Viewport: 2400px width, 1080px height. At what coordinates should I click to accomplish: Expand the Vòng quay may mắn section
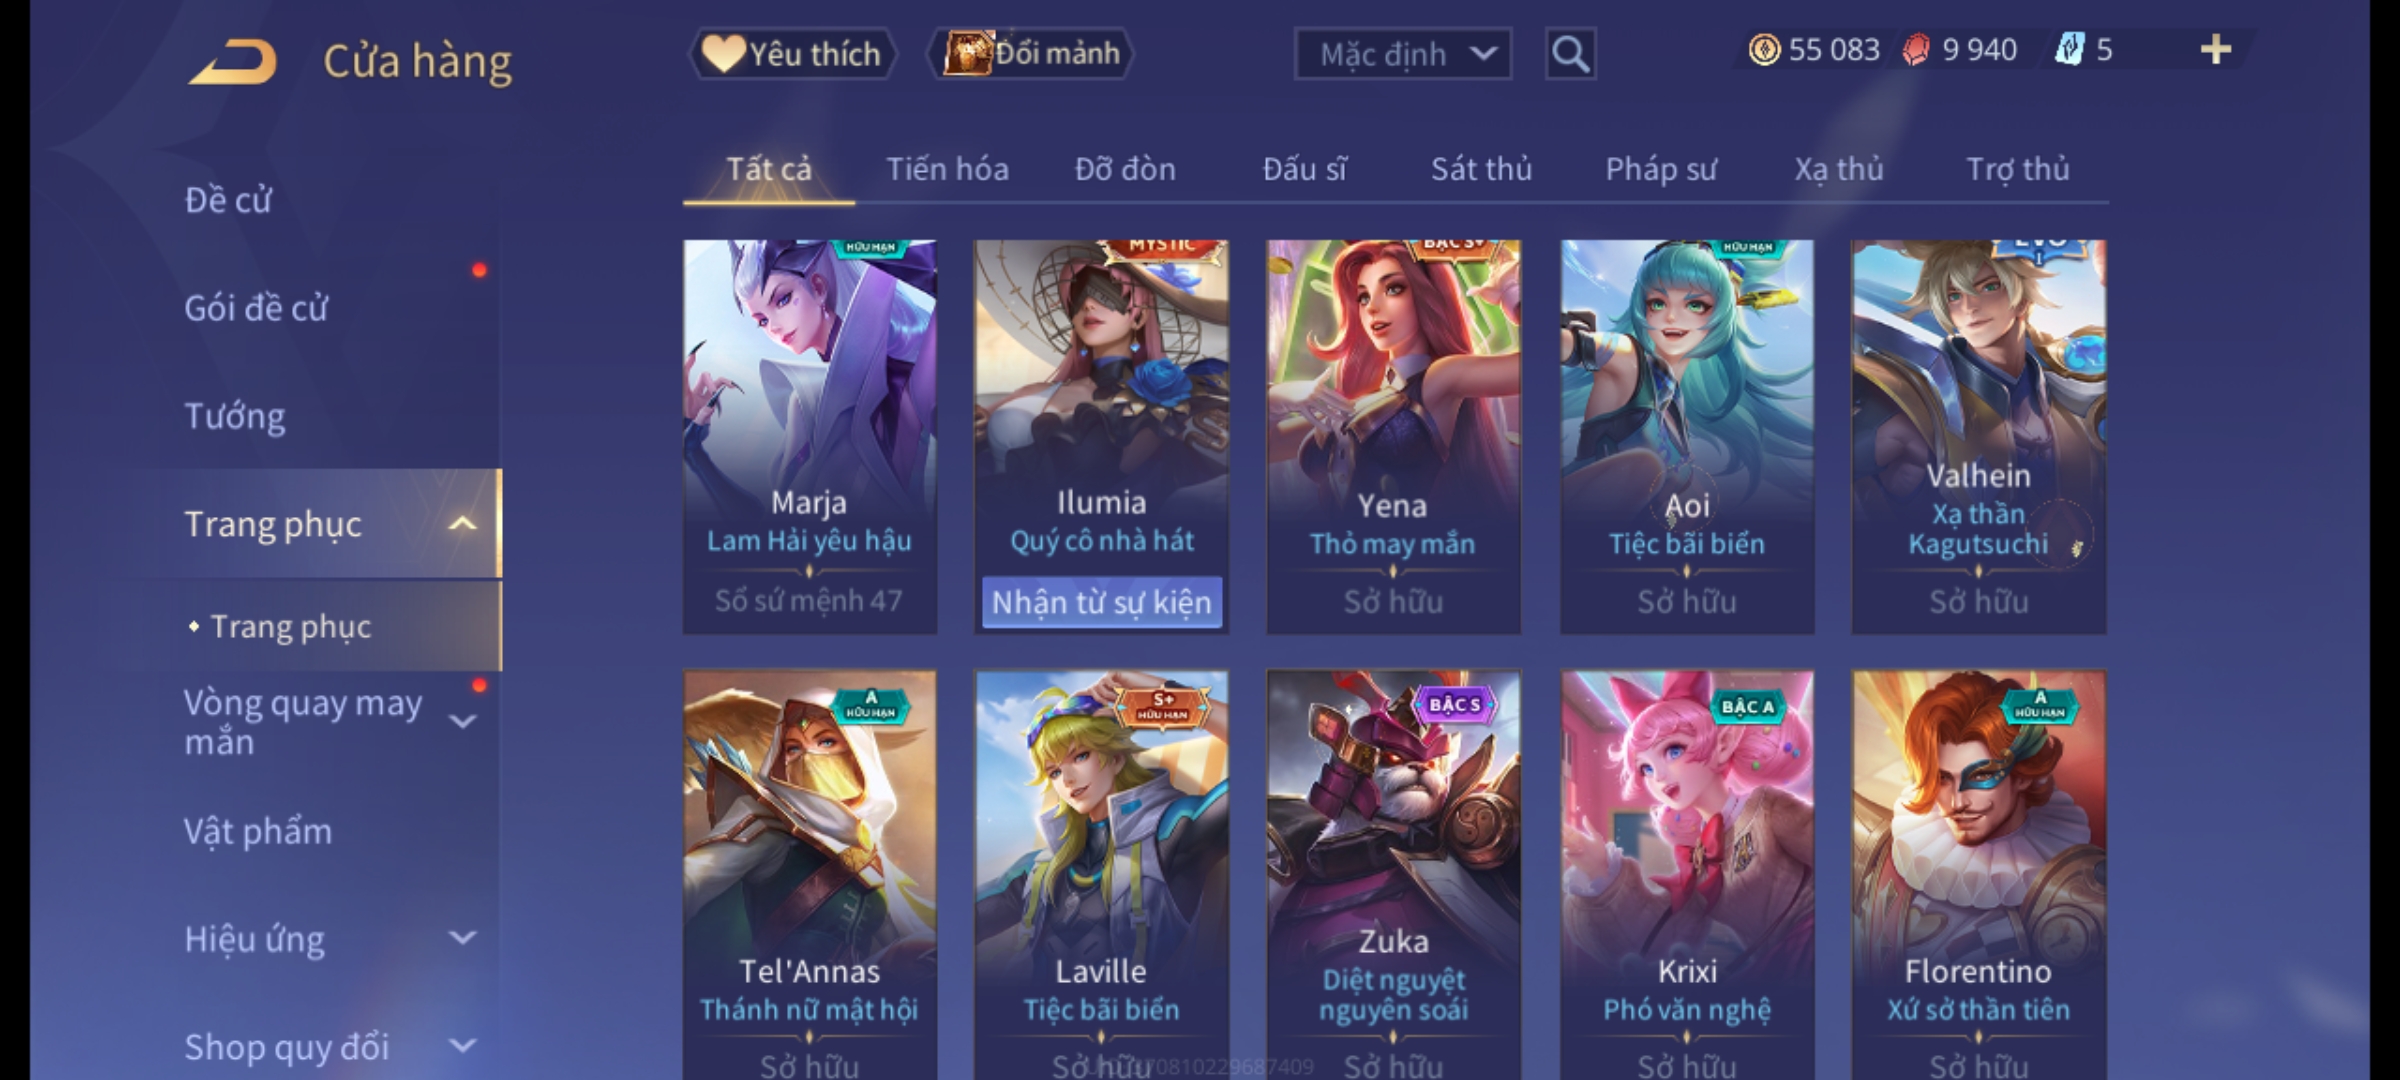click(x=462, y=721)
